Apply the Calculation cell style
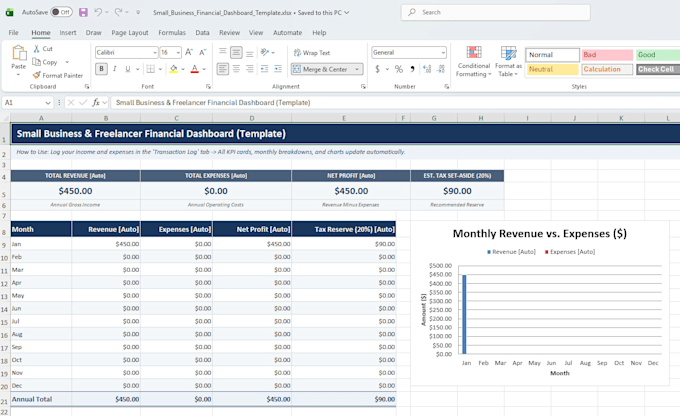 click(x=607, y=69)
